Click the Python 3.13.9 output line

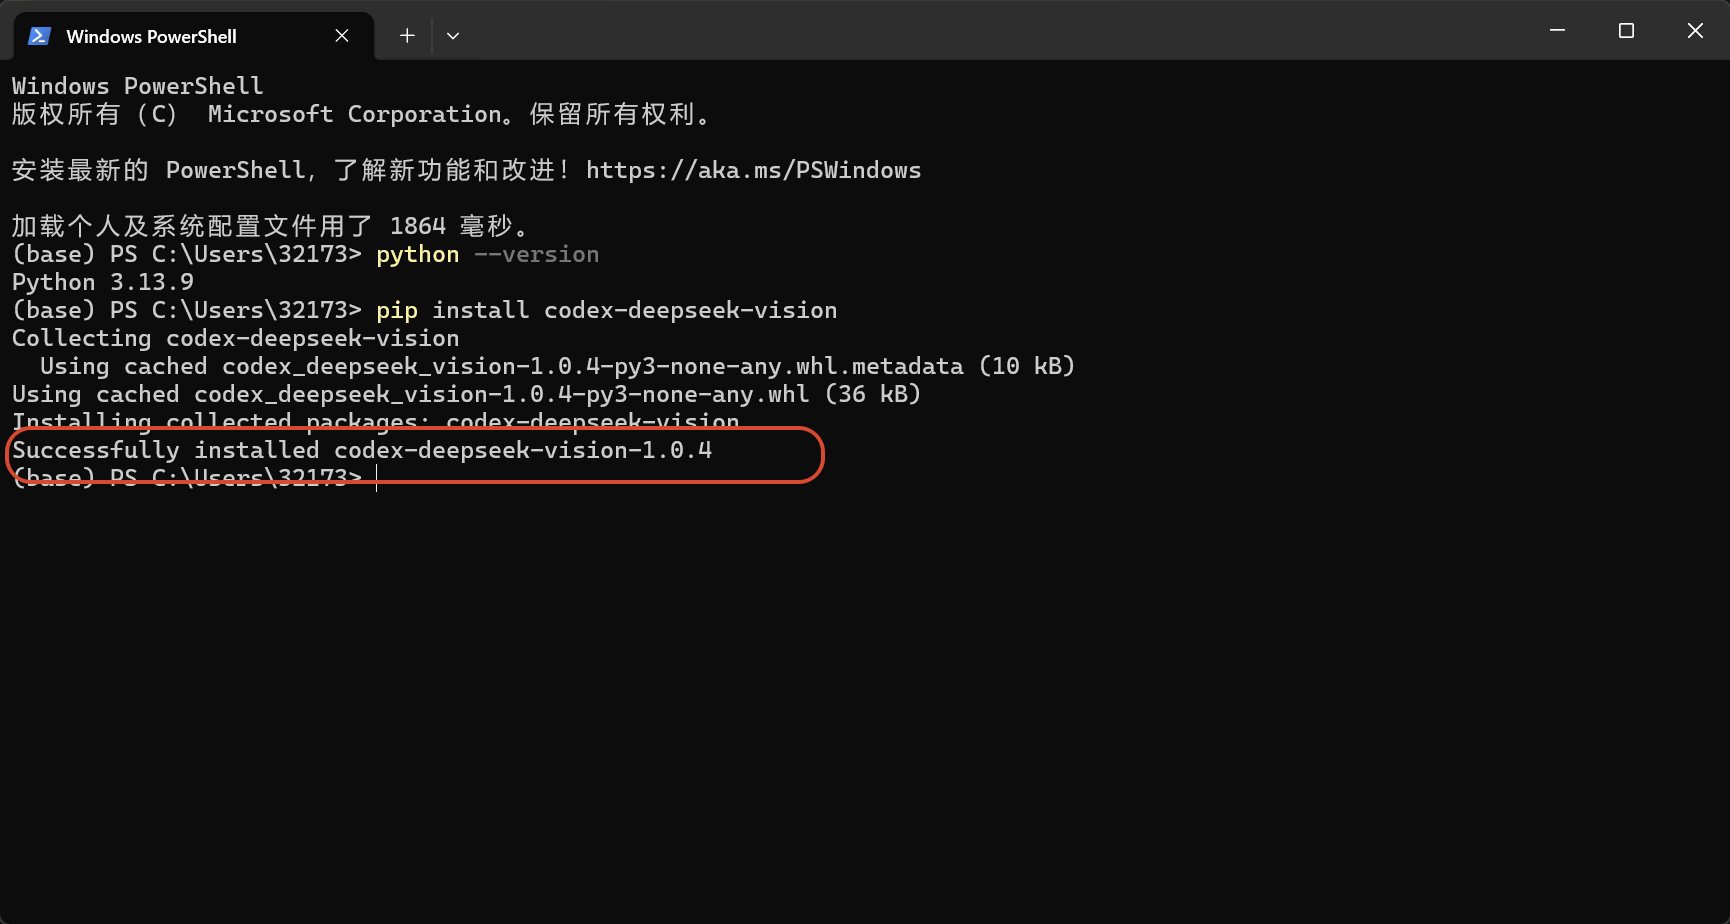(103, 282)
